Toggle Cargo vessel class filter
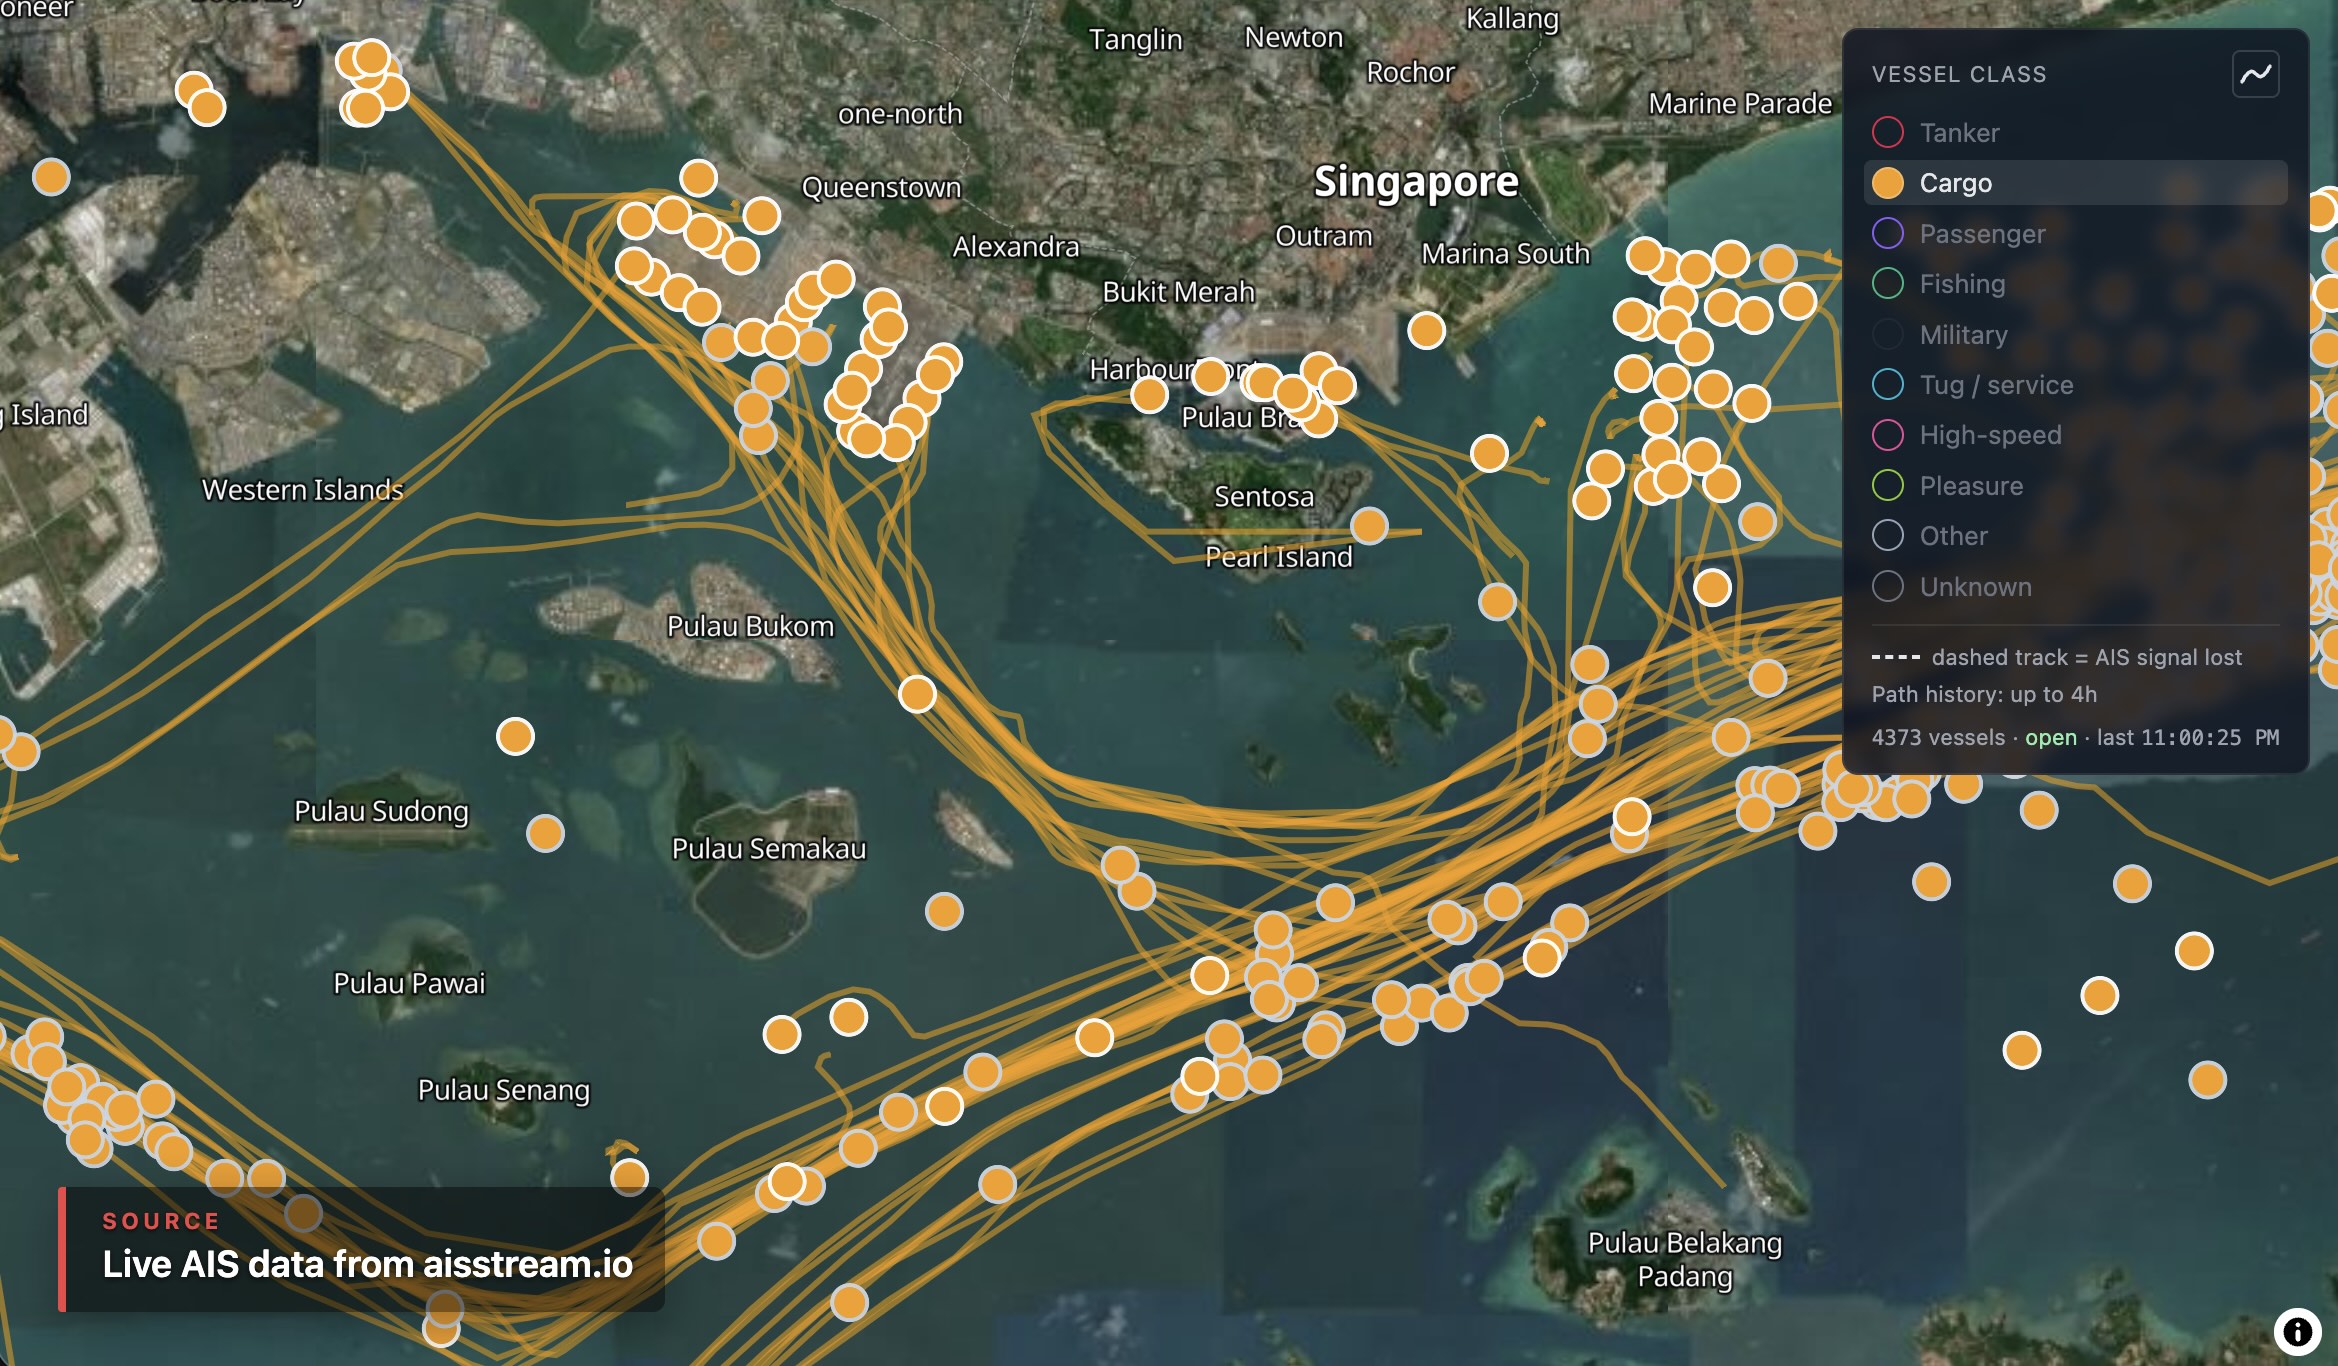Screen dimensions: 2338x1366 (2075, 183)
